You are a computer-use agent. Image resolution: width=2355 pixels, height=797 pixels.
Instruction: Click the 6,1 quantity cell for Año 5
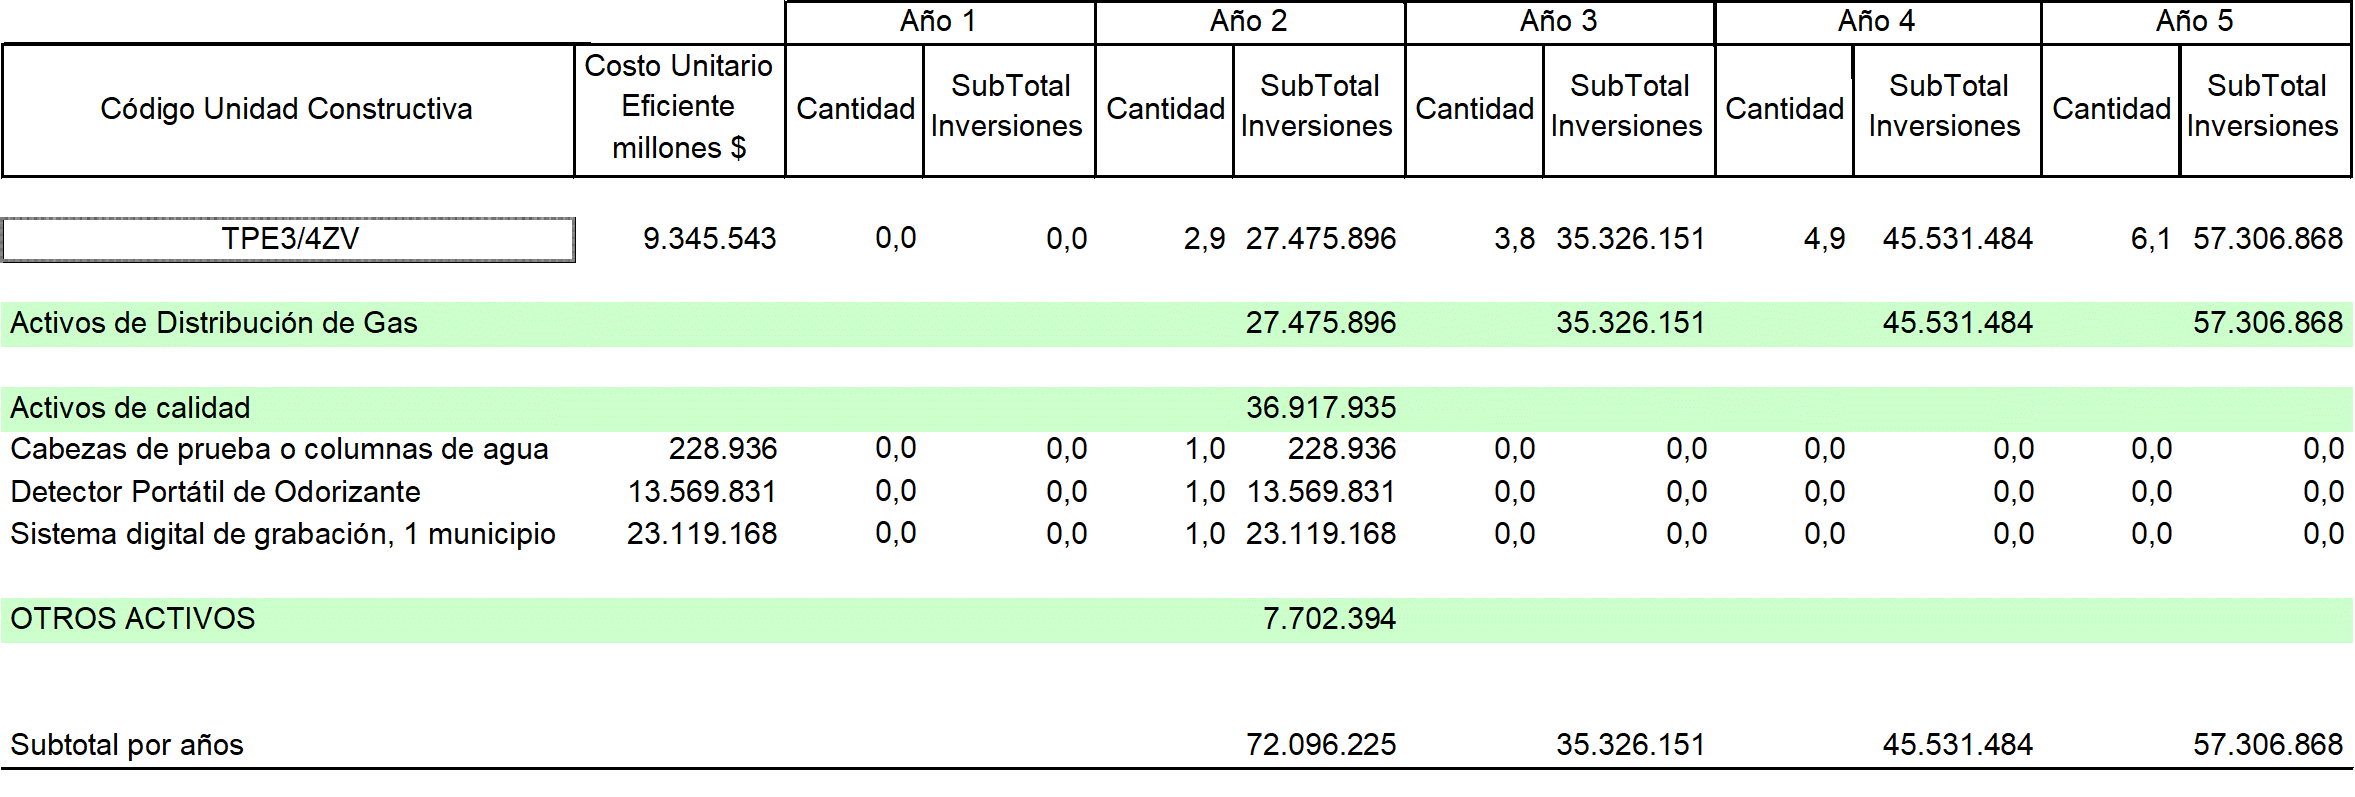click(x=2150, y=239)
